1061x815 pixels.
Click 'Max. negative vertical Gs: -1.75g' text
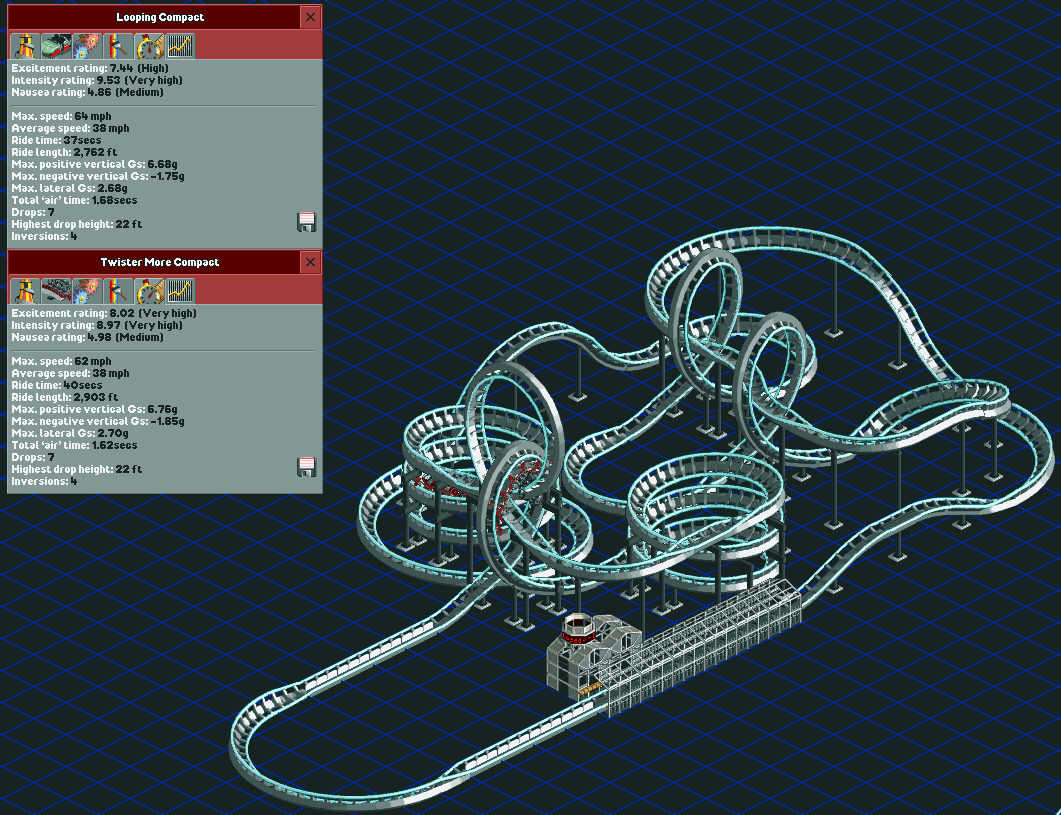[x=97, y=176]
